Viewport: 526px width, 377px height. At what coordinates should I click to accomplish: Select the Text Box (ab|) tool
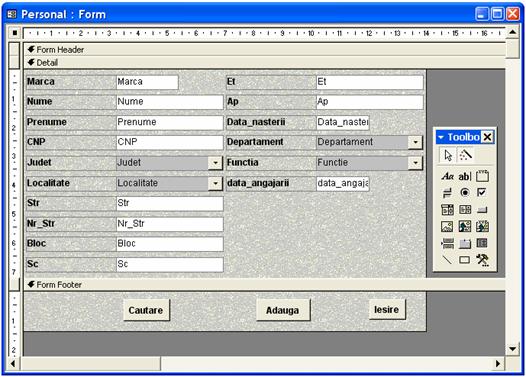pyautogui.click(x=465, y=176)
